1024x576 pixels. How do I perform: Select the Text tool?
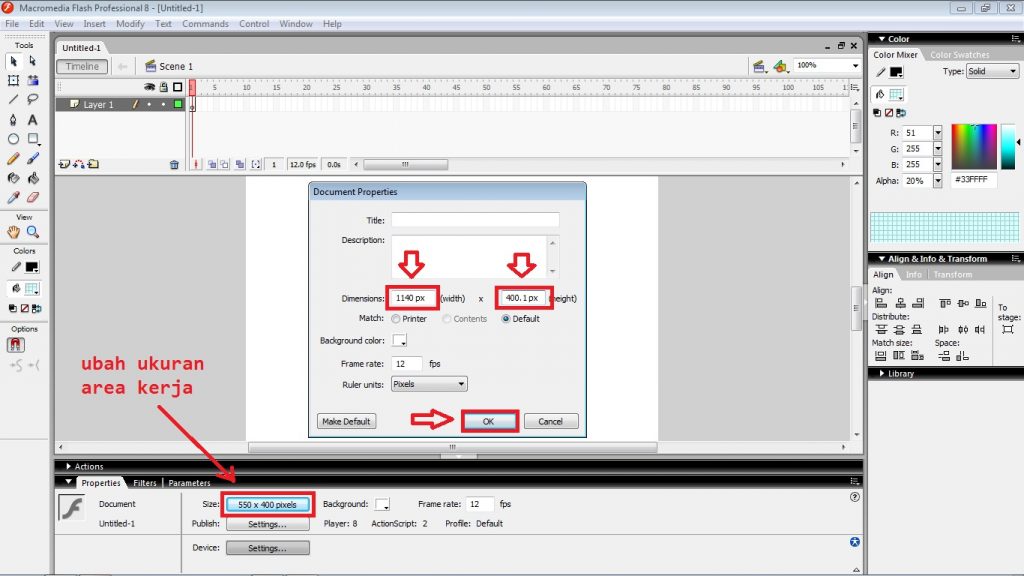click(33, 120)
